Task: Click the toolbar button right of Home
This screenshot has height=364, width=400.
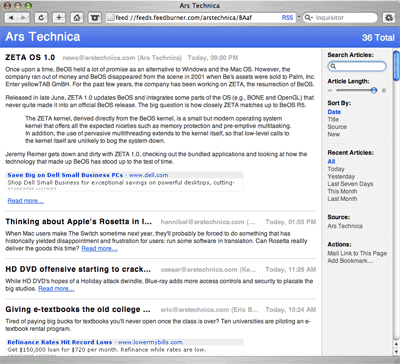Action: click(95, 18)
